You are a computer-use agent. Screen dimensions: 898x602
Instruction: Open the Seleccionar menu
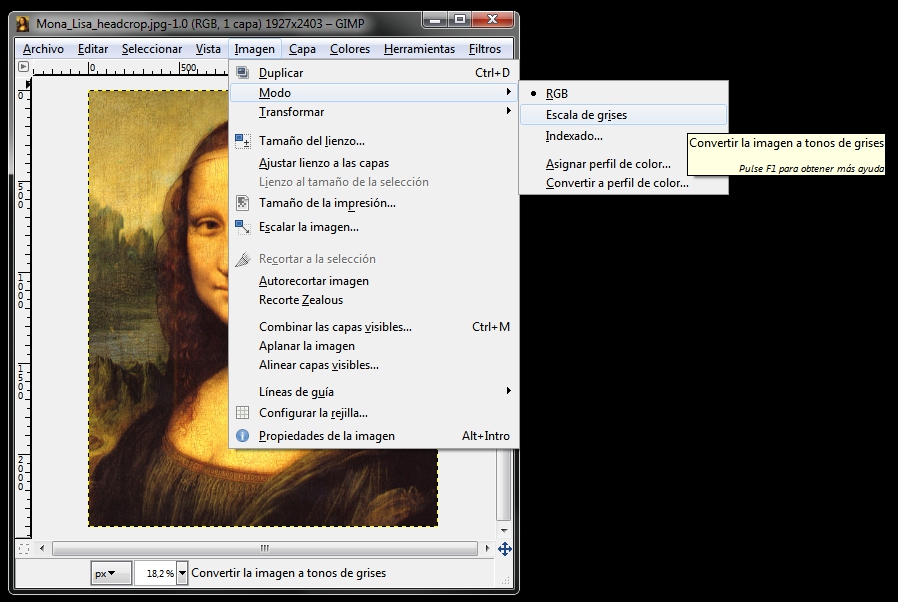[152, 49]
